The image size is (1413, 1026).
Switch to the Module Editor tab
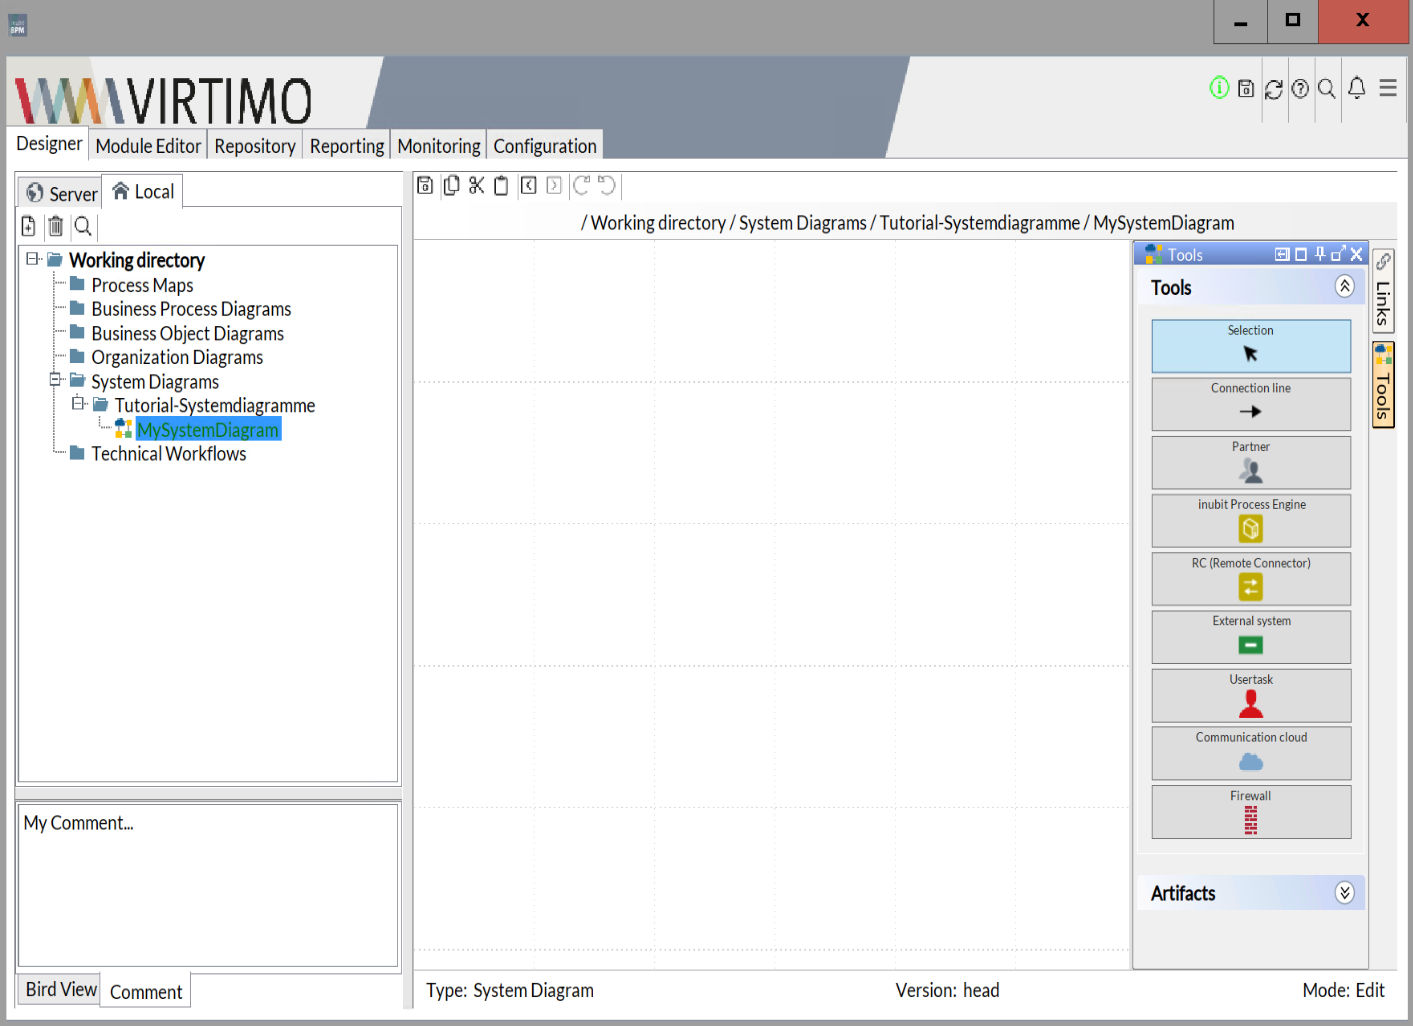[148, 146]
